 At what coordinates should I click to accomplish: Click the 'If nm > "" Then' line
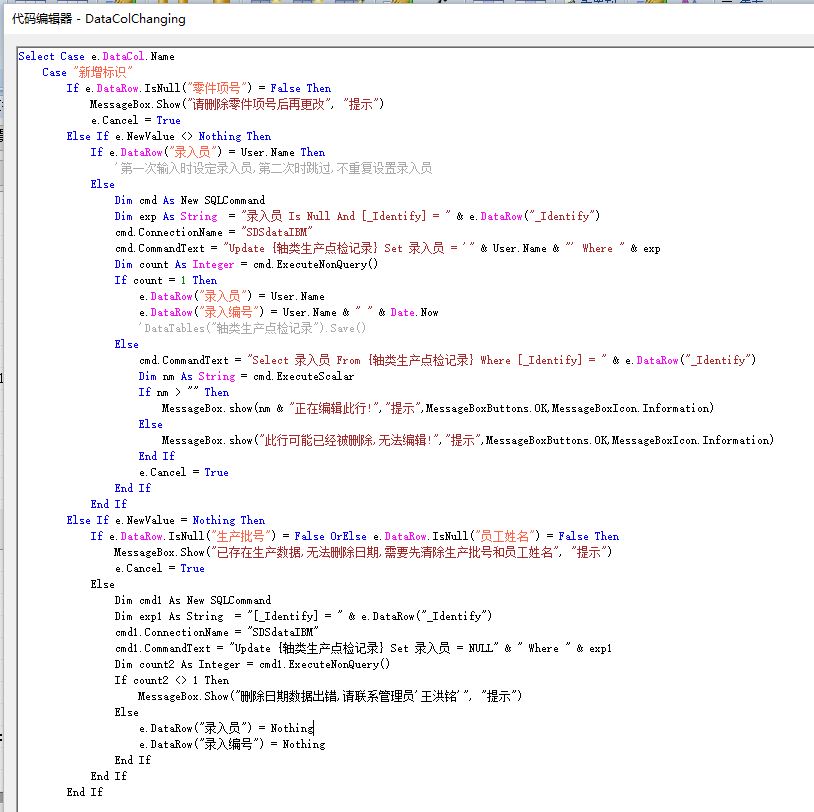click(184, 393)
